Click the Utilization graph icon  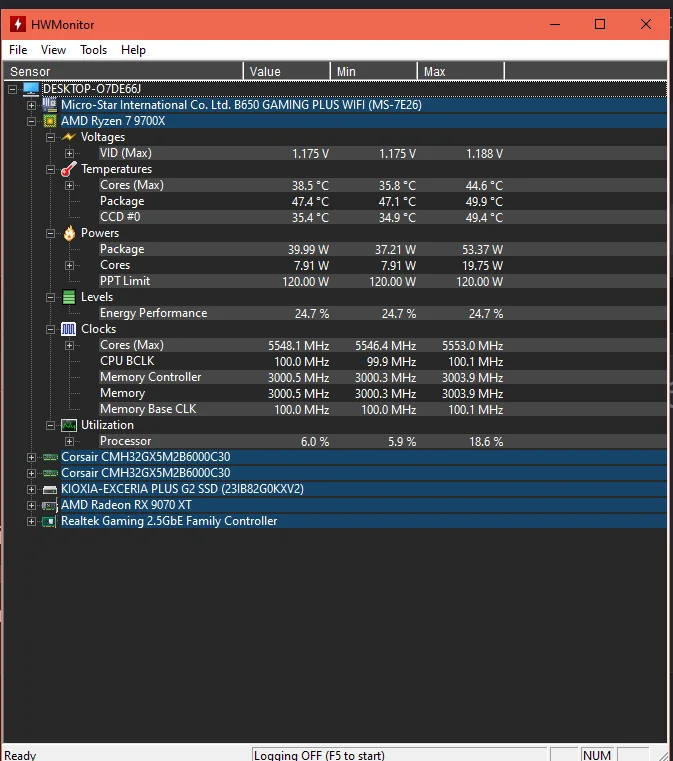point(69,425)
